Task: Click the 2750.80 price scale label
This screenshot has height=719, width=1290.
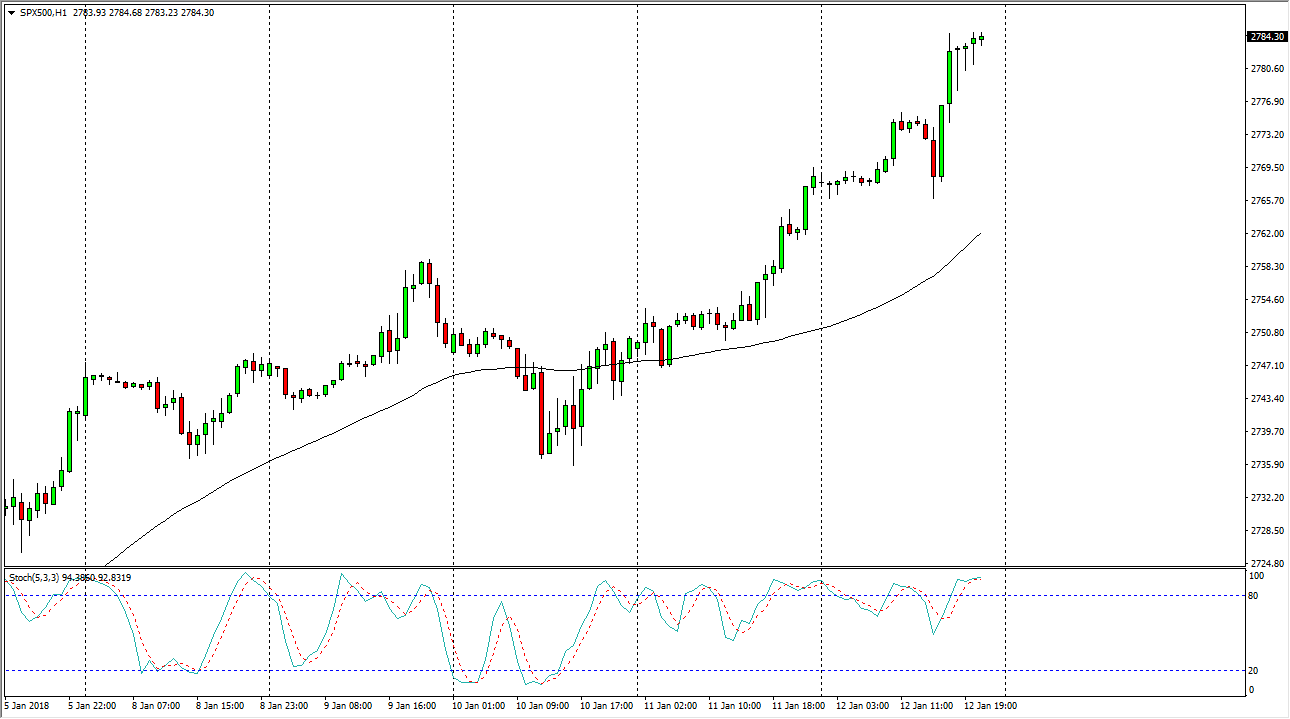Action: (x=1266, y=333)
